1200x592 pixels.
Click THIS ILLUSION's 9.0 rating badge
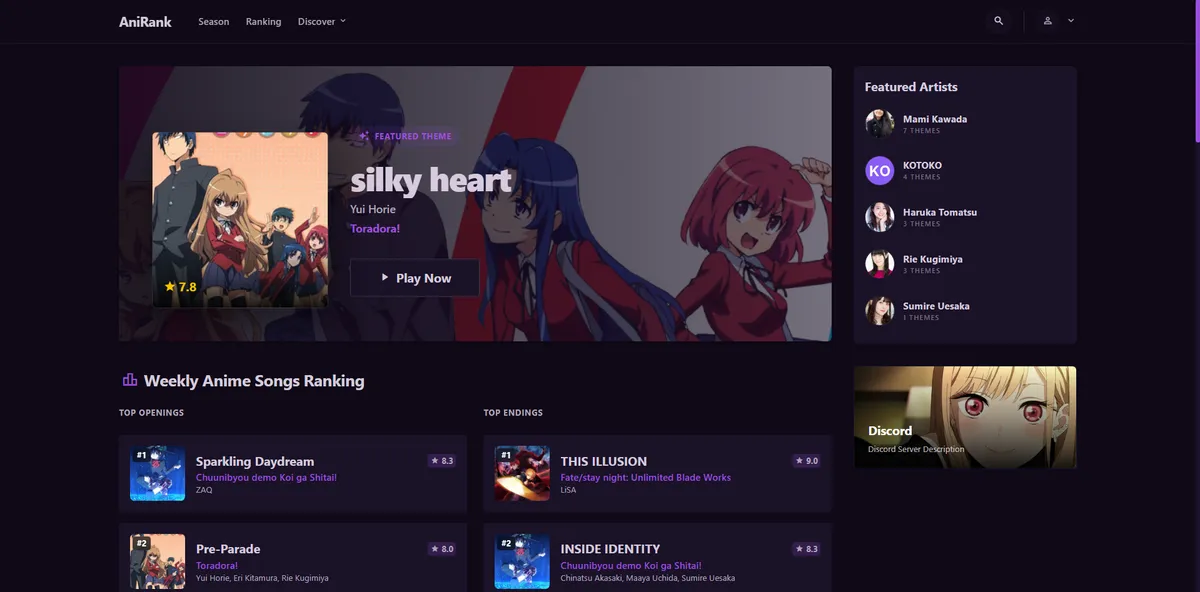click(x=806, y=461)
